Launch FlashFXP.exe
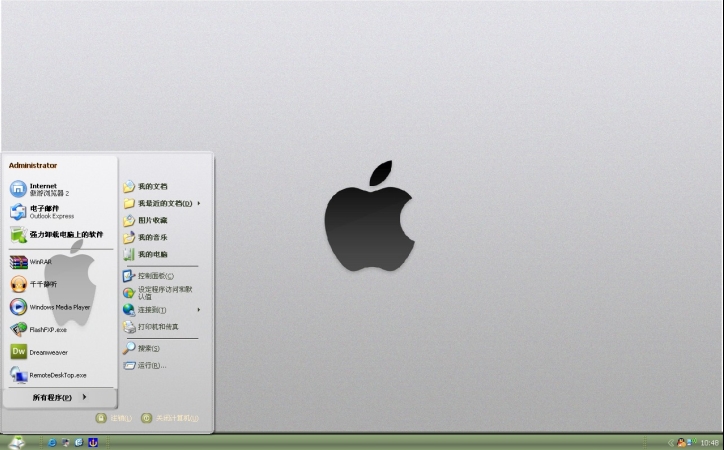Viewport: 724px width, 450px height. [59, 330]
